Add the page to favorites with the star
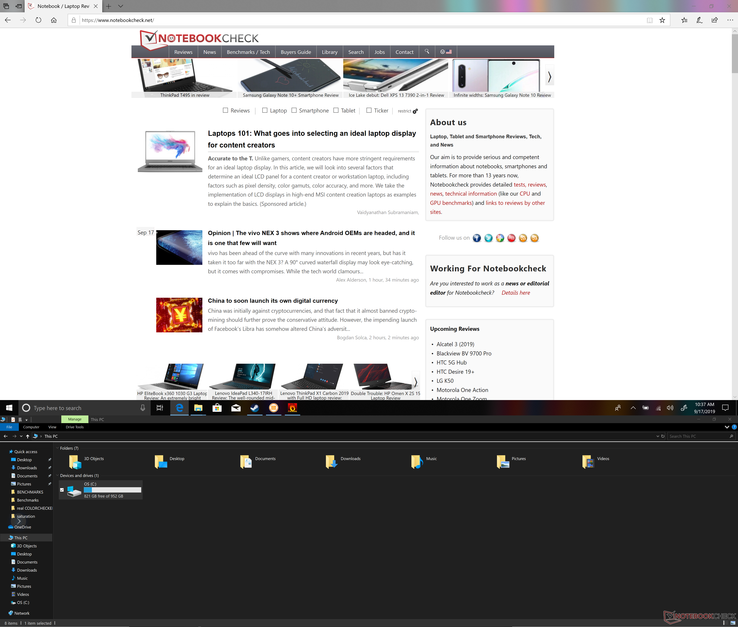 tap(662, 20)
